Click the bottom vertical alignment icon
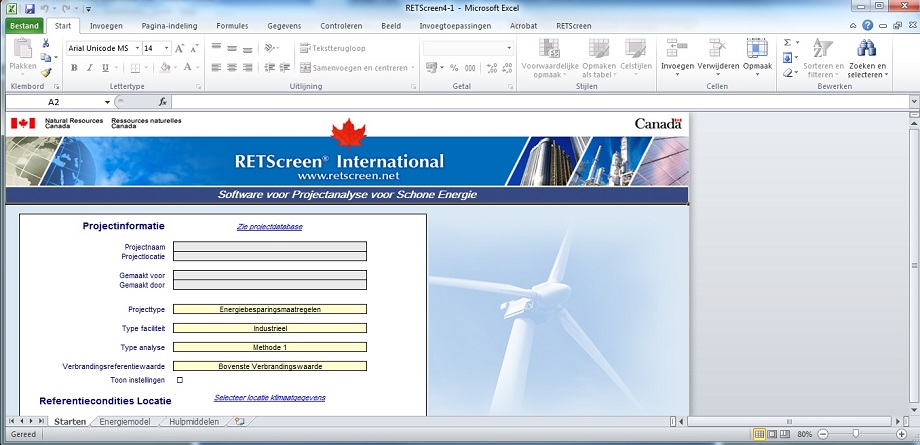This screenshot has width=920, height=445. point(248,48)
